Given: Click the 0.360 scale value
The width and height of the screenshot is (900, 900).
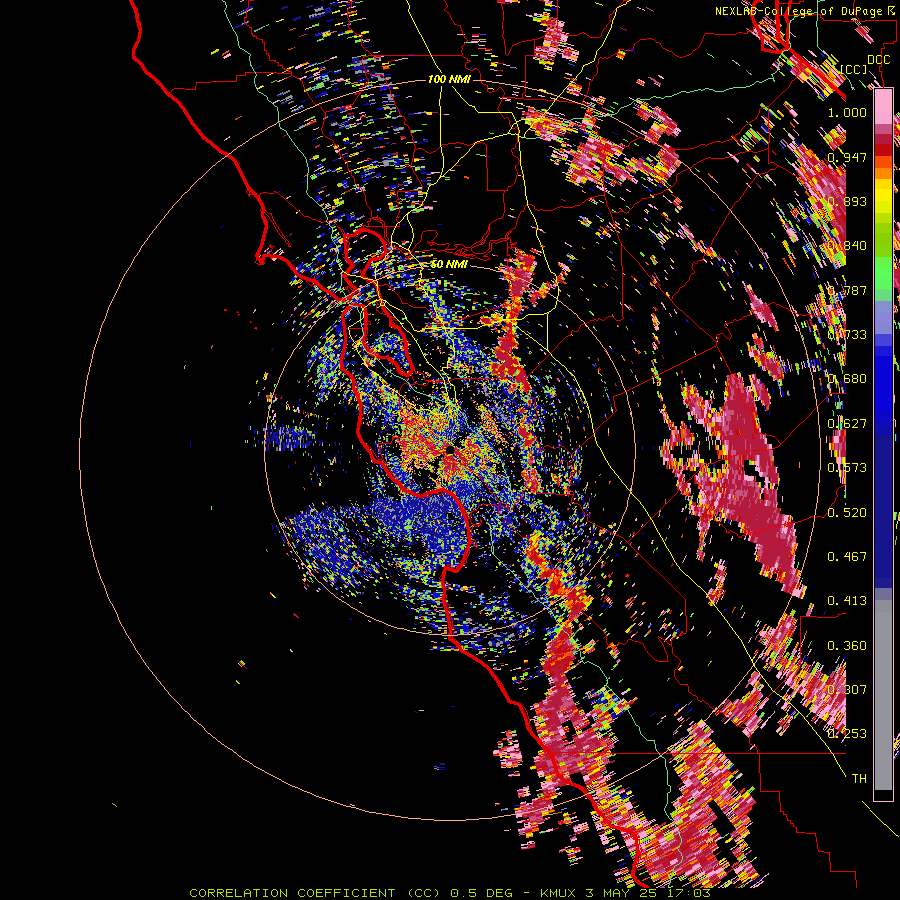Looking at the screenshot, I should coord(847,645).
